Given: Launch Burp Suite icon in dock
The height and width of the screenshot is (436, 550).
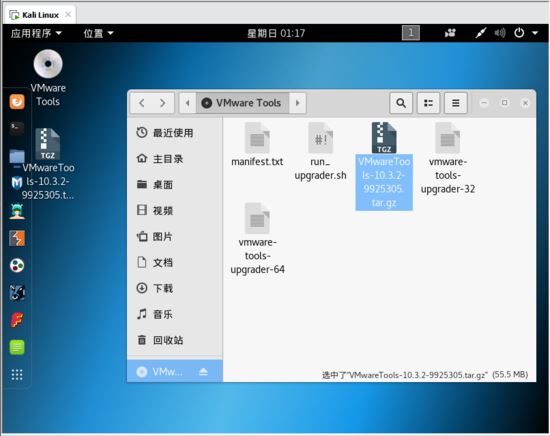Looking at the screenshot, I should pyautogui.click(x=17, y=238).
